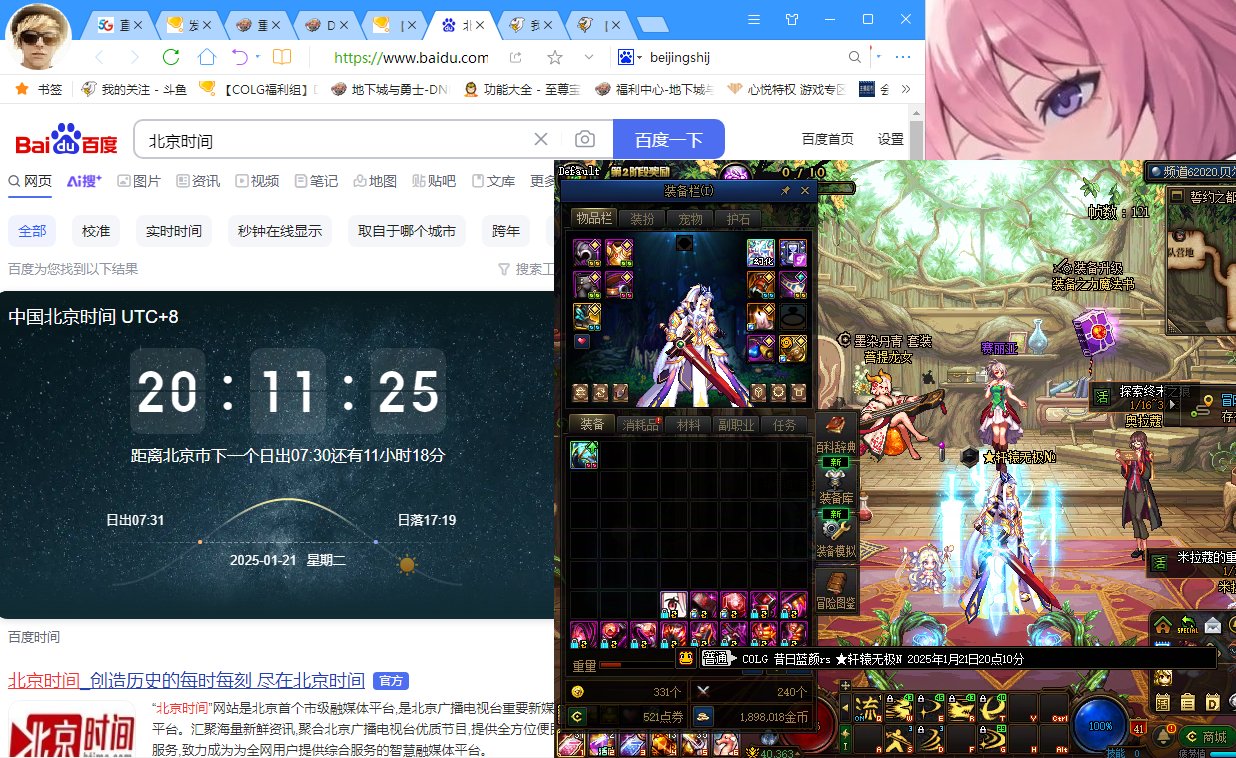Clear the Baidu search box text
Viewport: 1236px width, 758px height.
(x=541, y=139)
